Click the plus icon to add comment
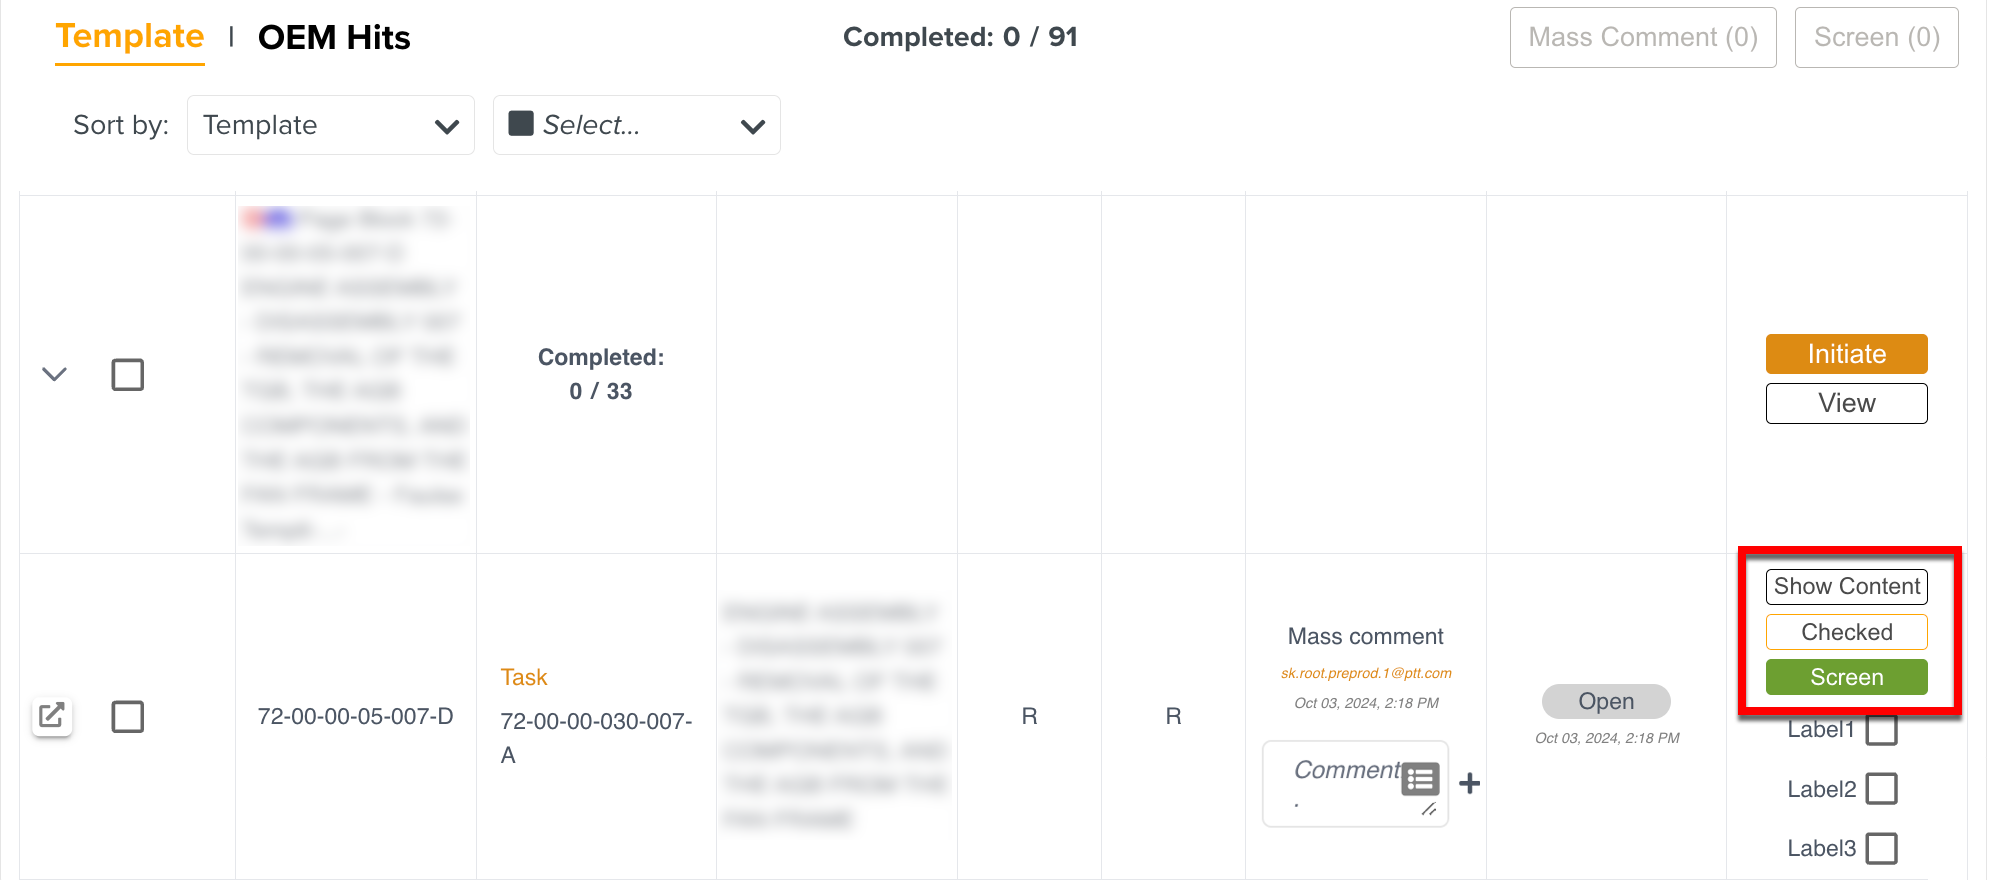The height and width of the screenshot is (880, 2004). 1469,783
